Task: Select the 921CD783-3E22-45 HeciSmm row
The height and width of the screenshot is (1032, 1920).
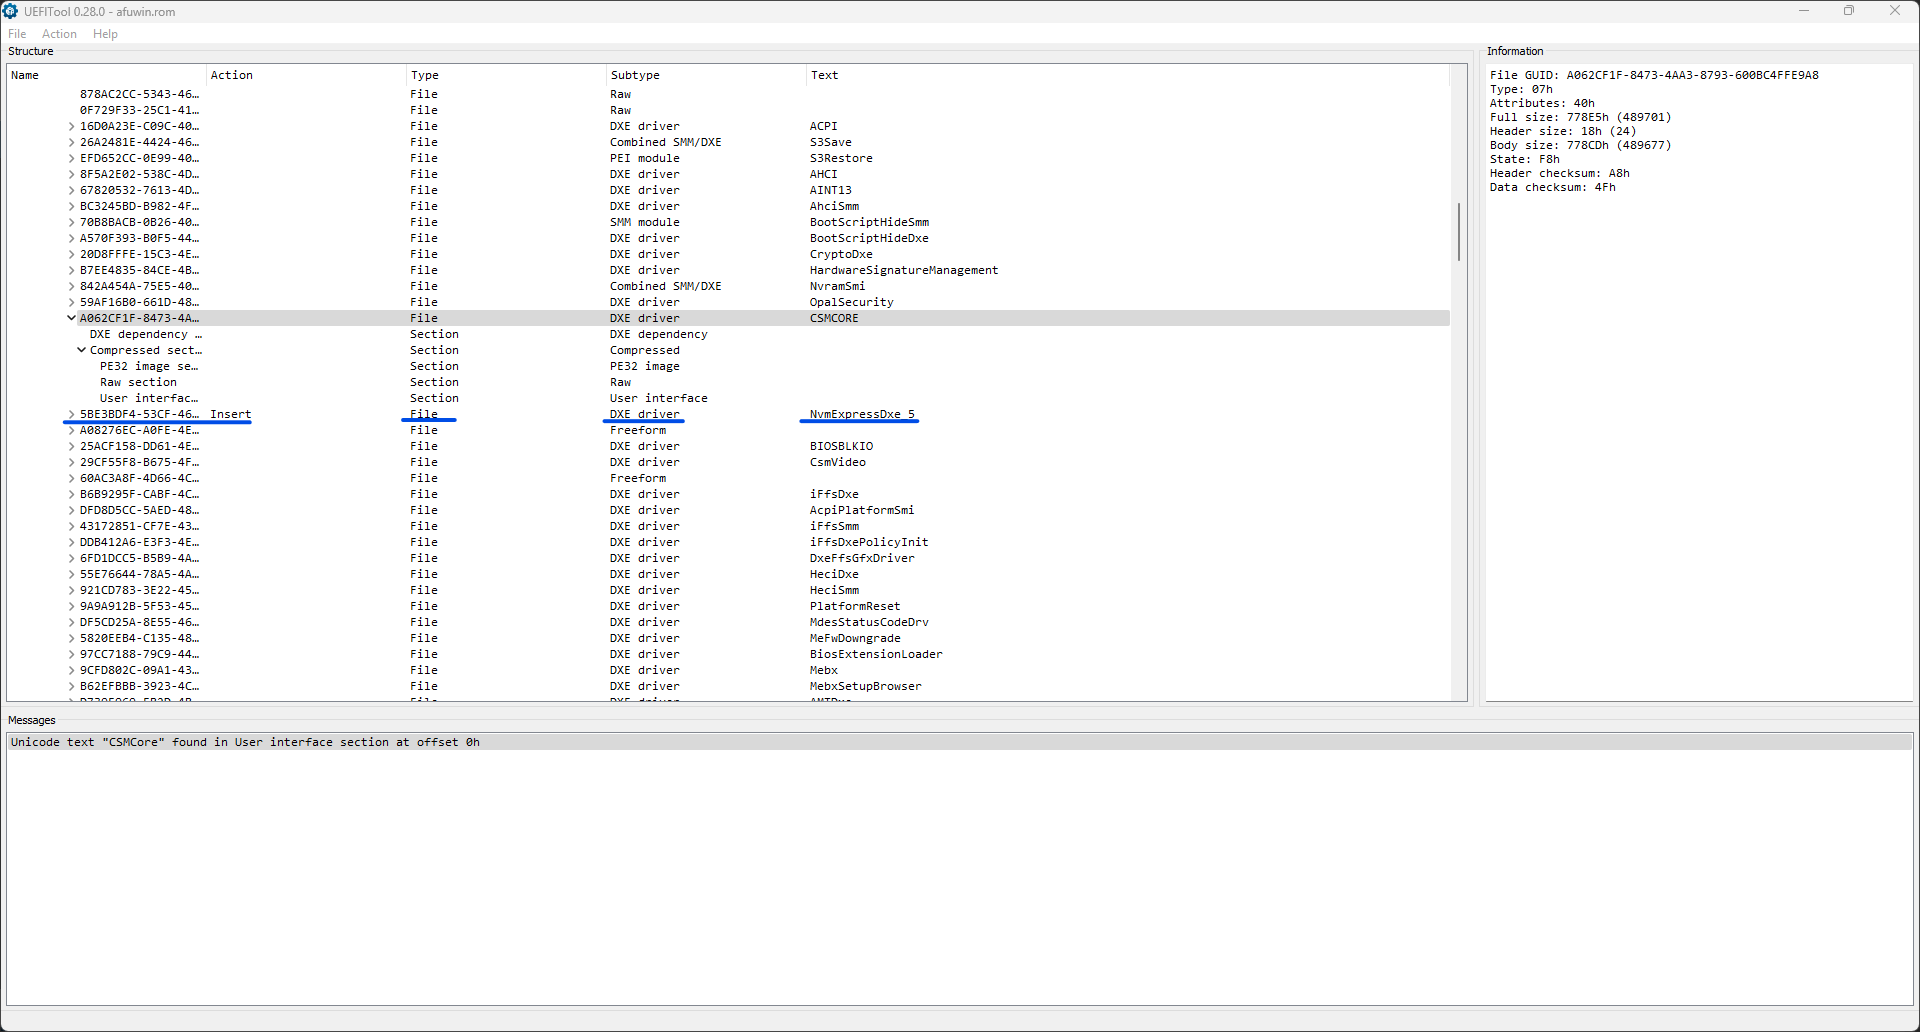Action: coord(728,590)
